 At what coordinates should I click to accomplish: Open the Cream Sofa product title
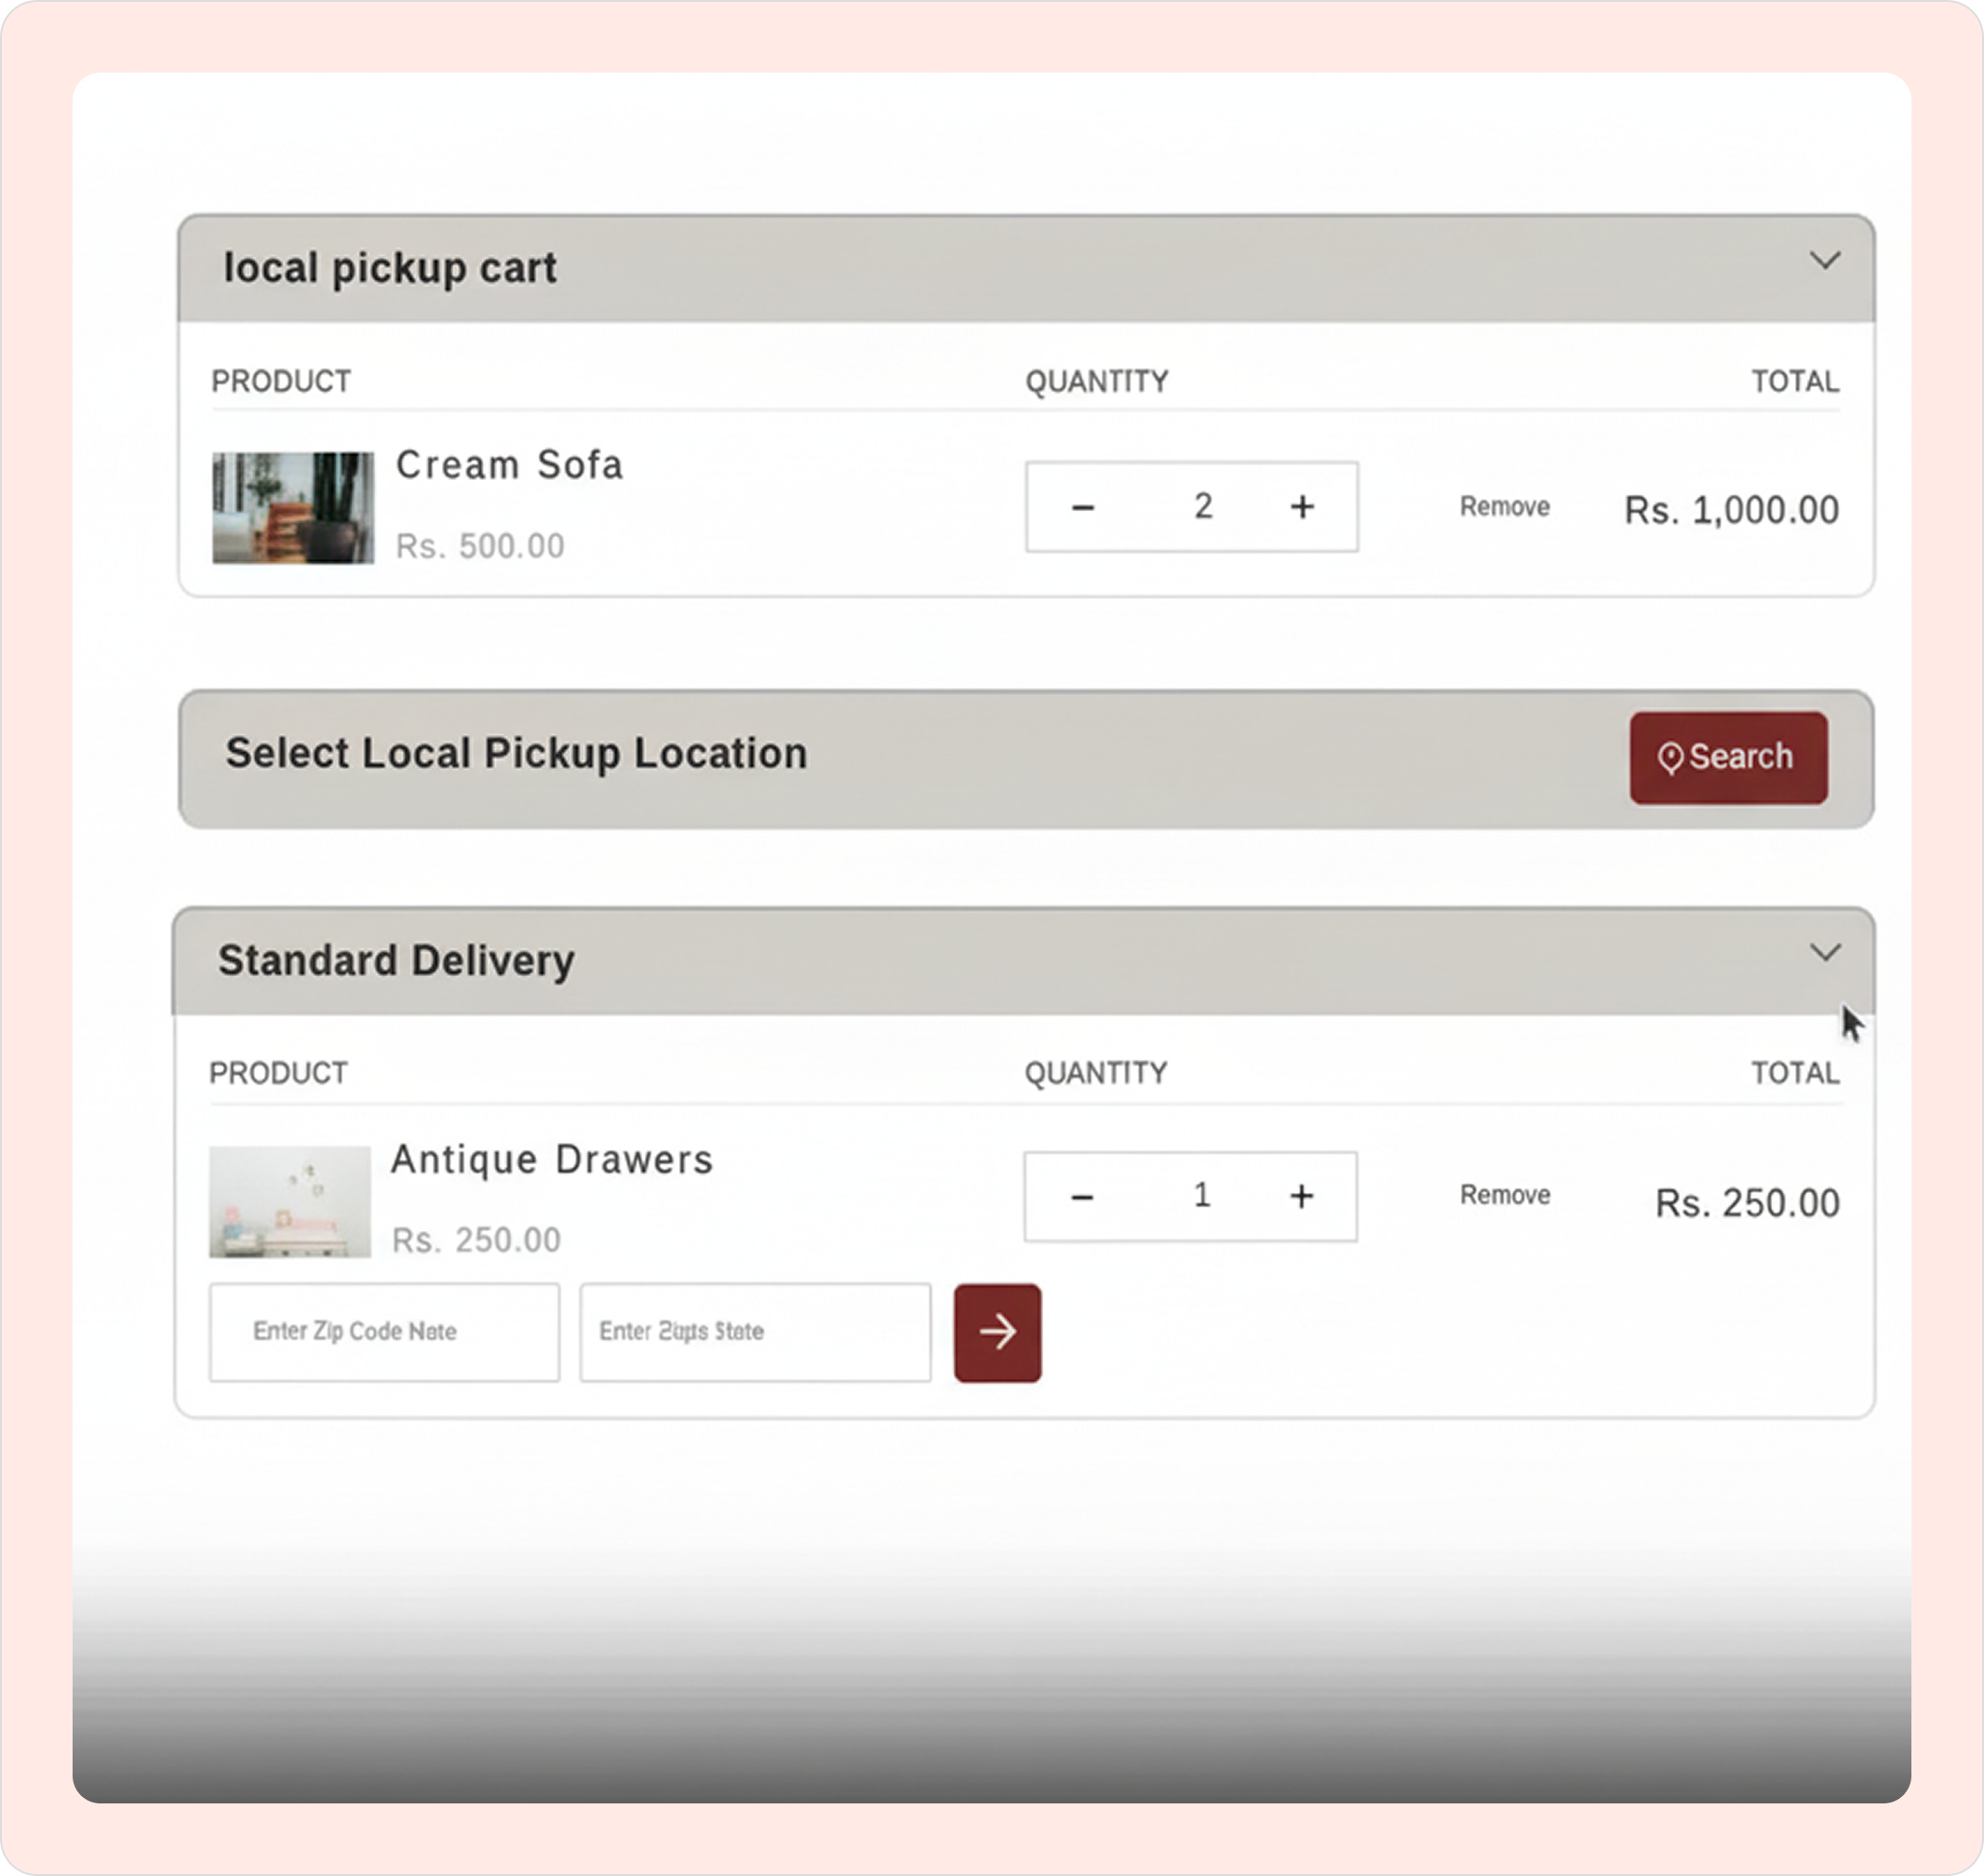click(509, 465)
